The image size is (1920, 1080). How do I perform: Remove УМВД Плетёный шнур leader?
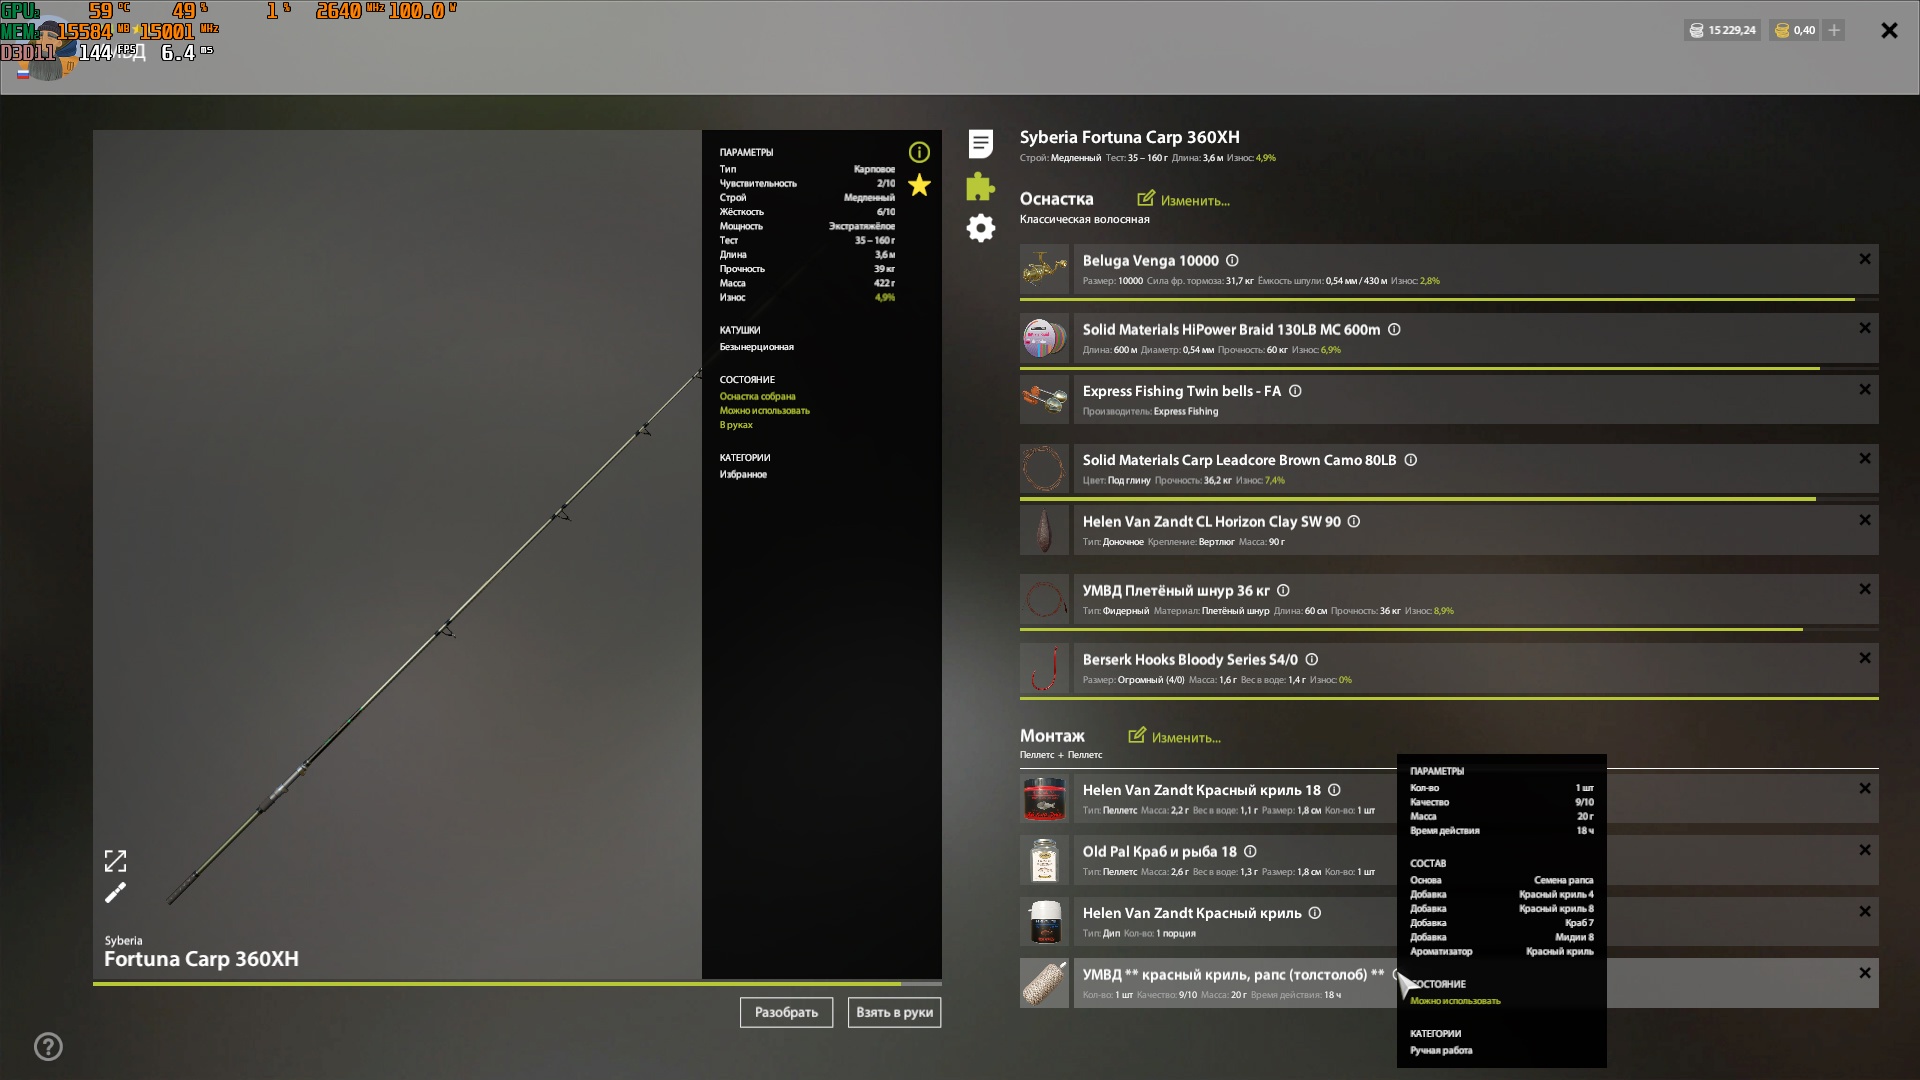pos(1865,589)
